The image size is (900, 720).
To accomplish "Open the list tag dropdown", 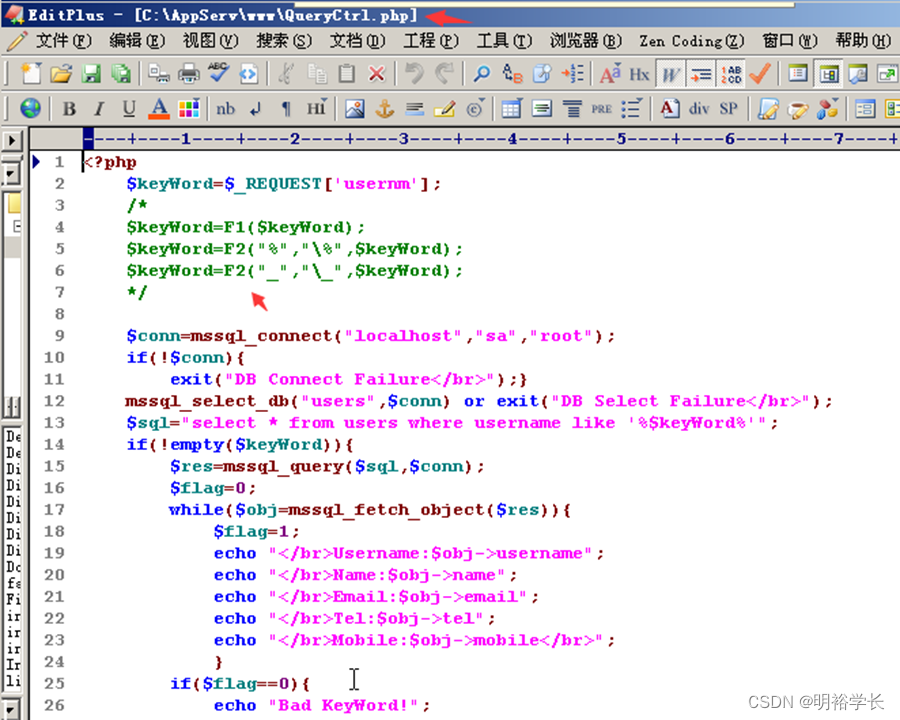I will click(631, 108).
